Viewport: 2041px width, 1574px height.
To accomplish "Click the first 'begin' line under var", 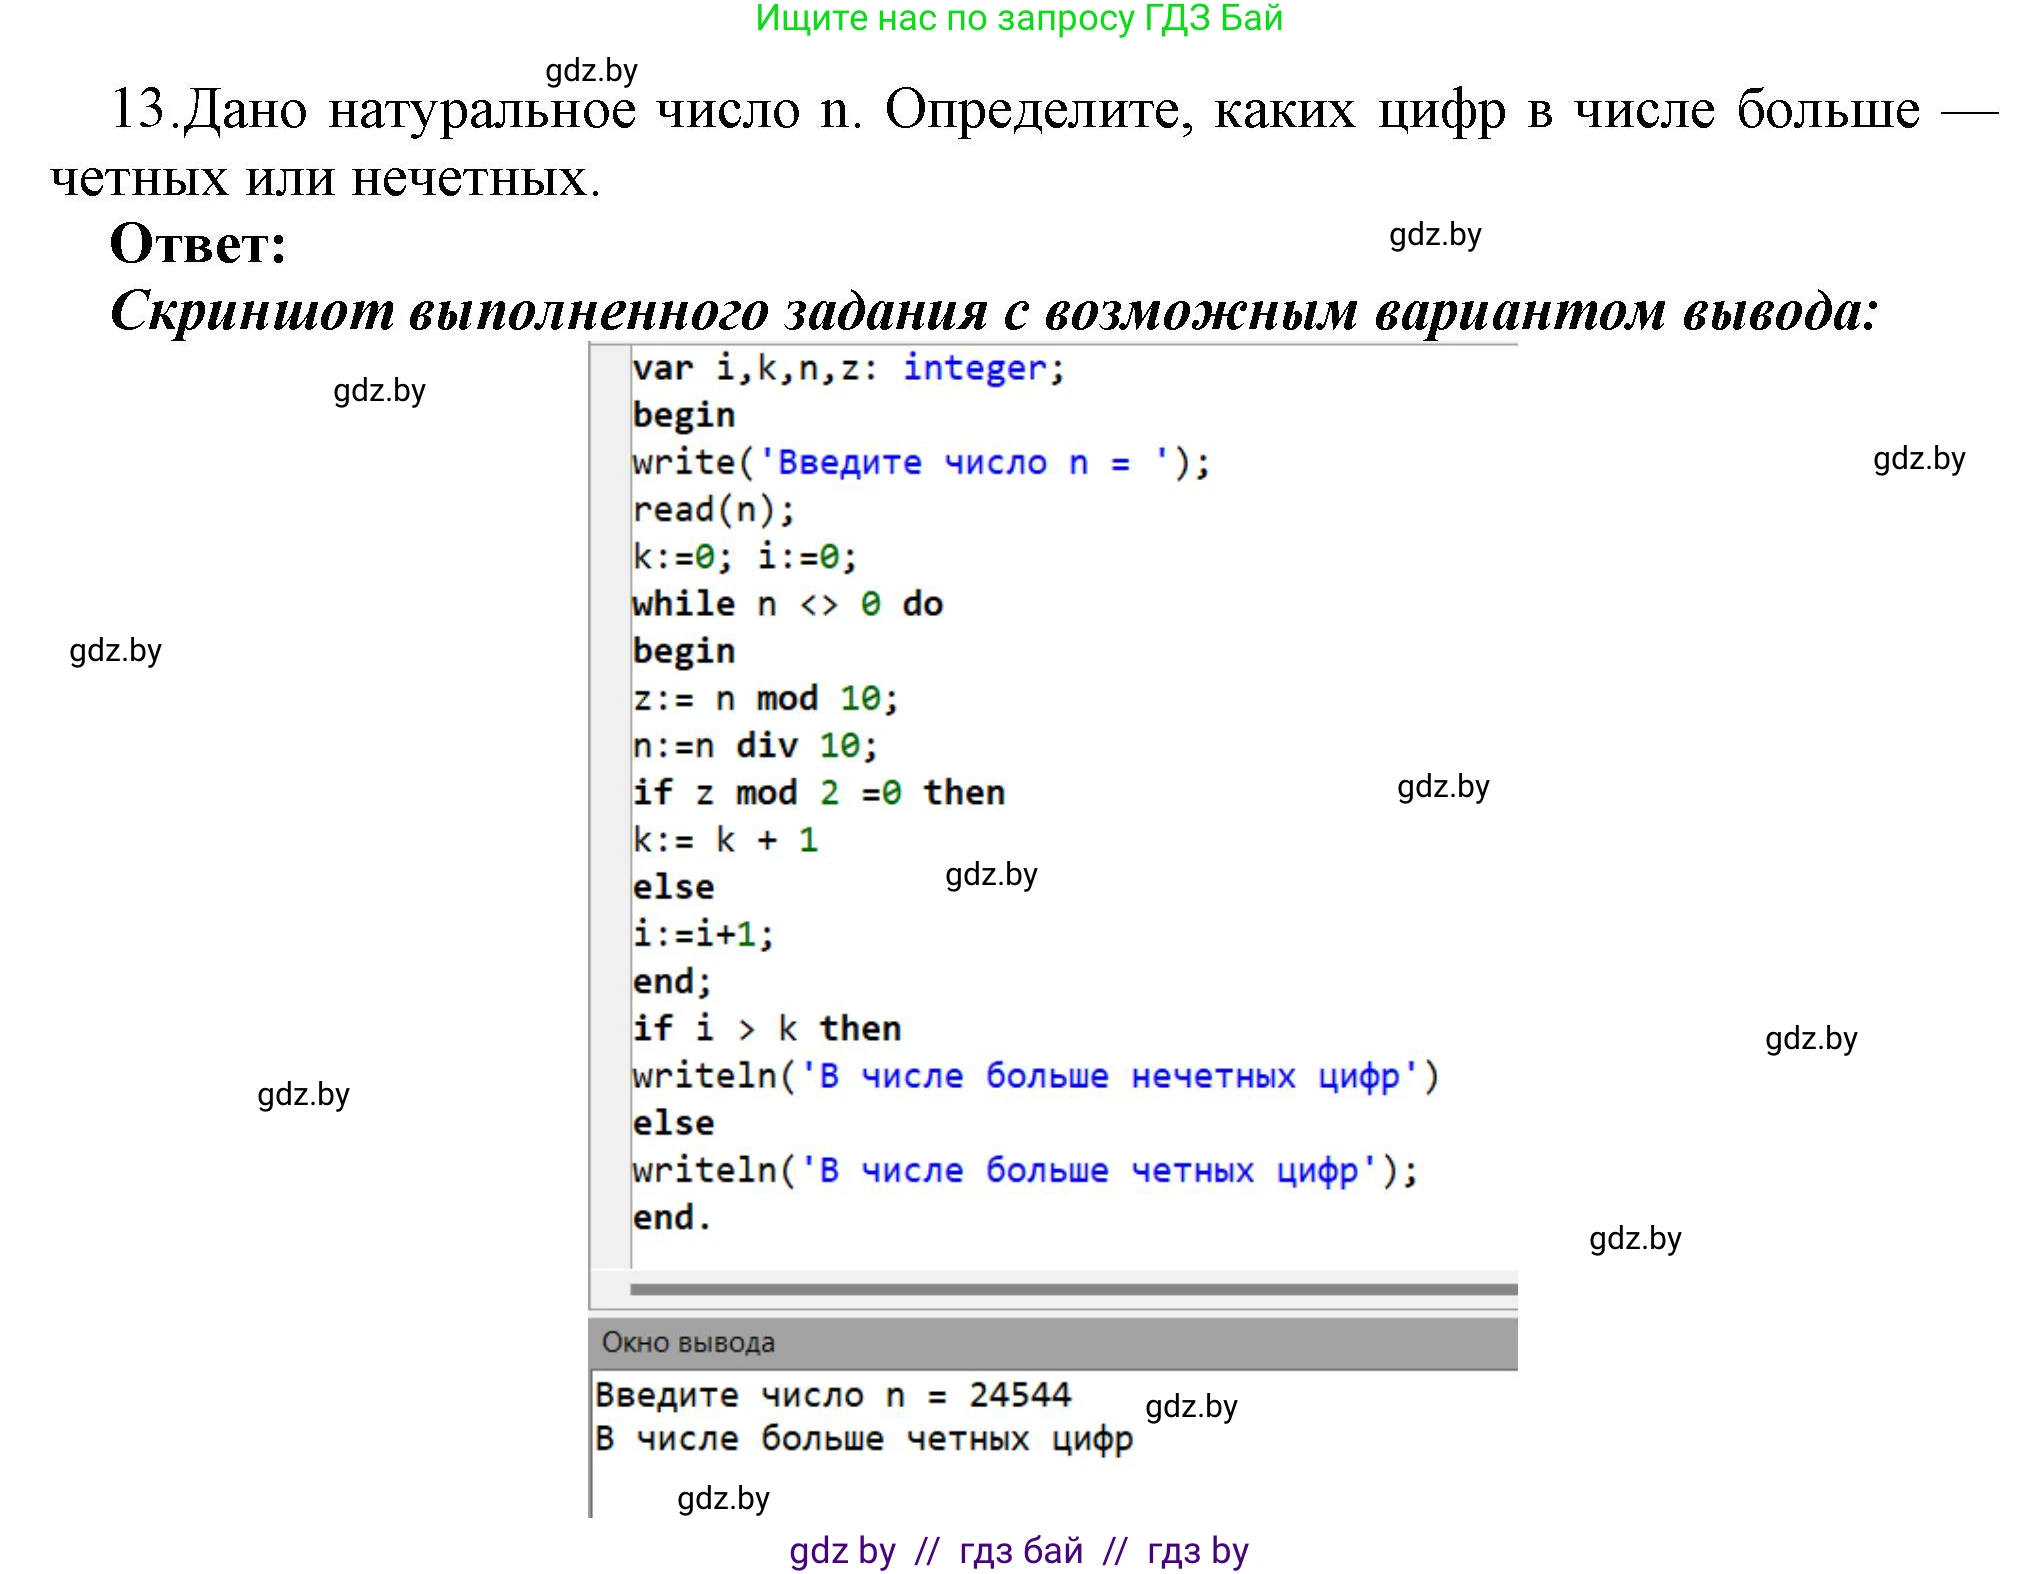I will pos(684,415).
